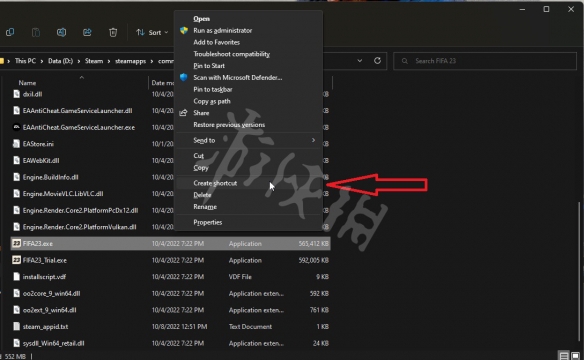Click the Share toolbar icon
Image resolution: width=584 pixels, height=360 pixels.
87,32
